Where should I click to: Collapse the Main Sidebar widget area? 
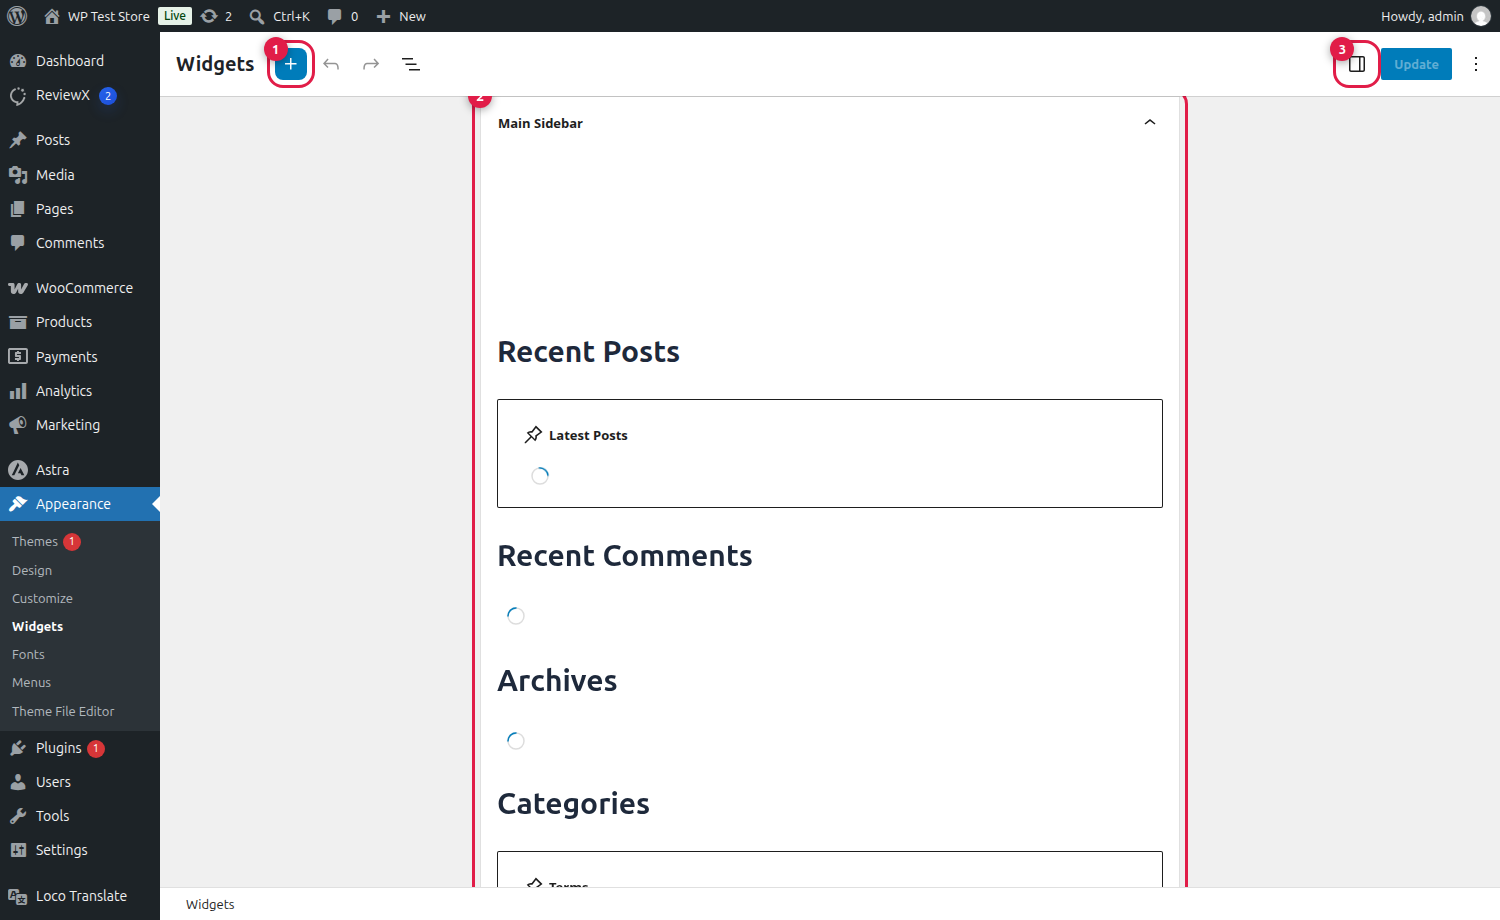coord(1150,123)
